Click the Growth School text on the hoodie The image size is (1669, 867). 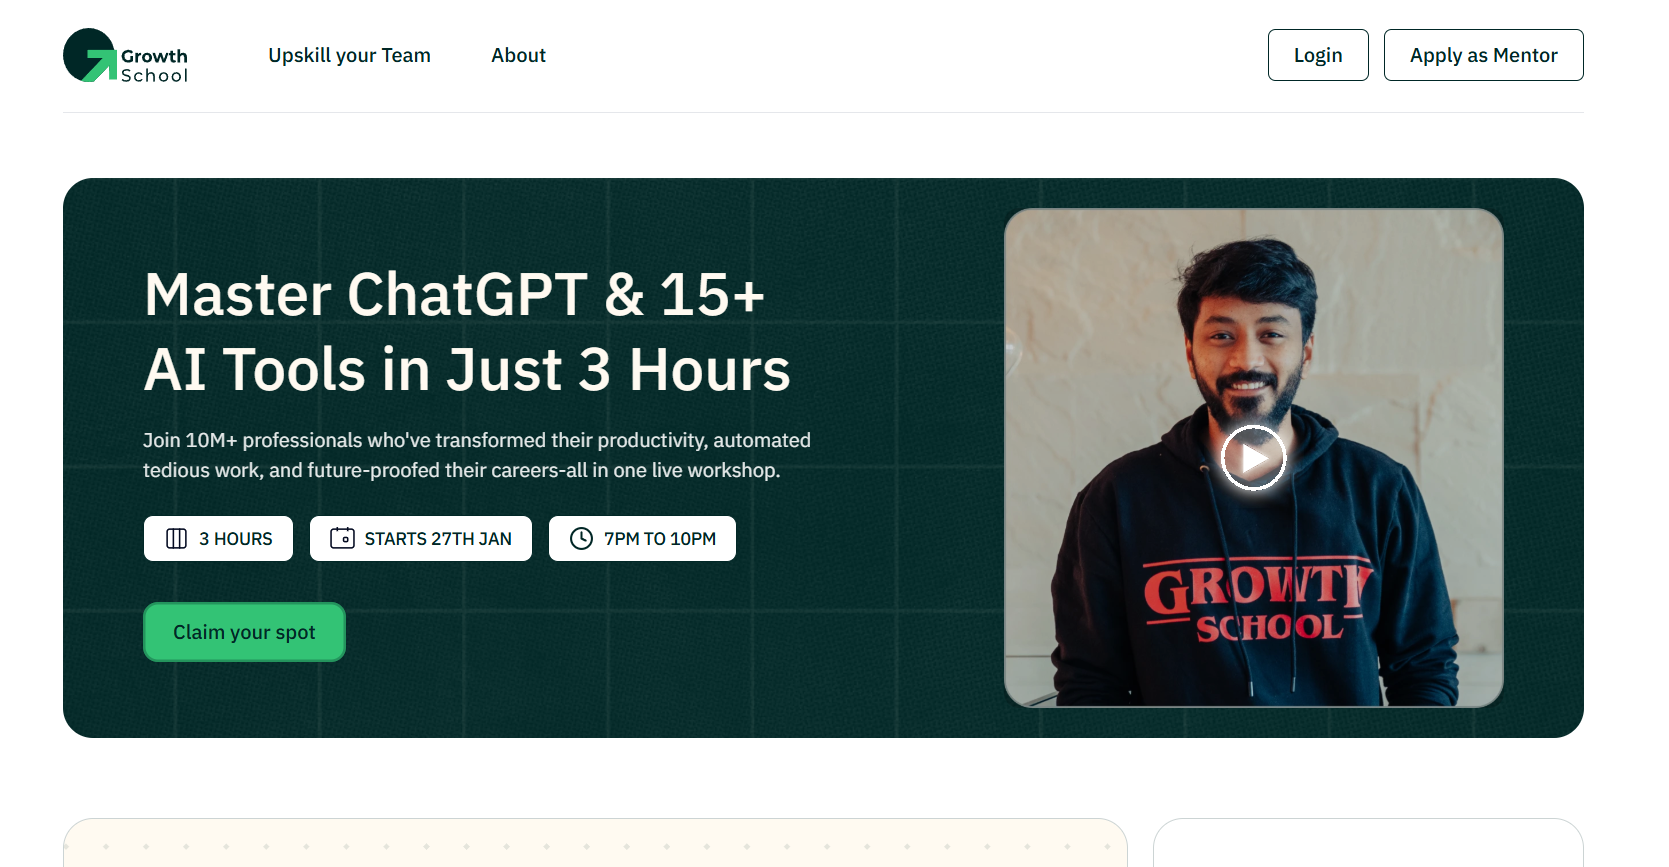pyautogui.click(x=1257, y=600)
